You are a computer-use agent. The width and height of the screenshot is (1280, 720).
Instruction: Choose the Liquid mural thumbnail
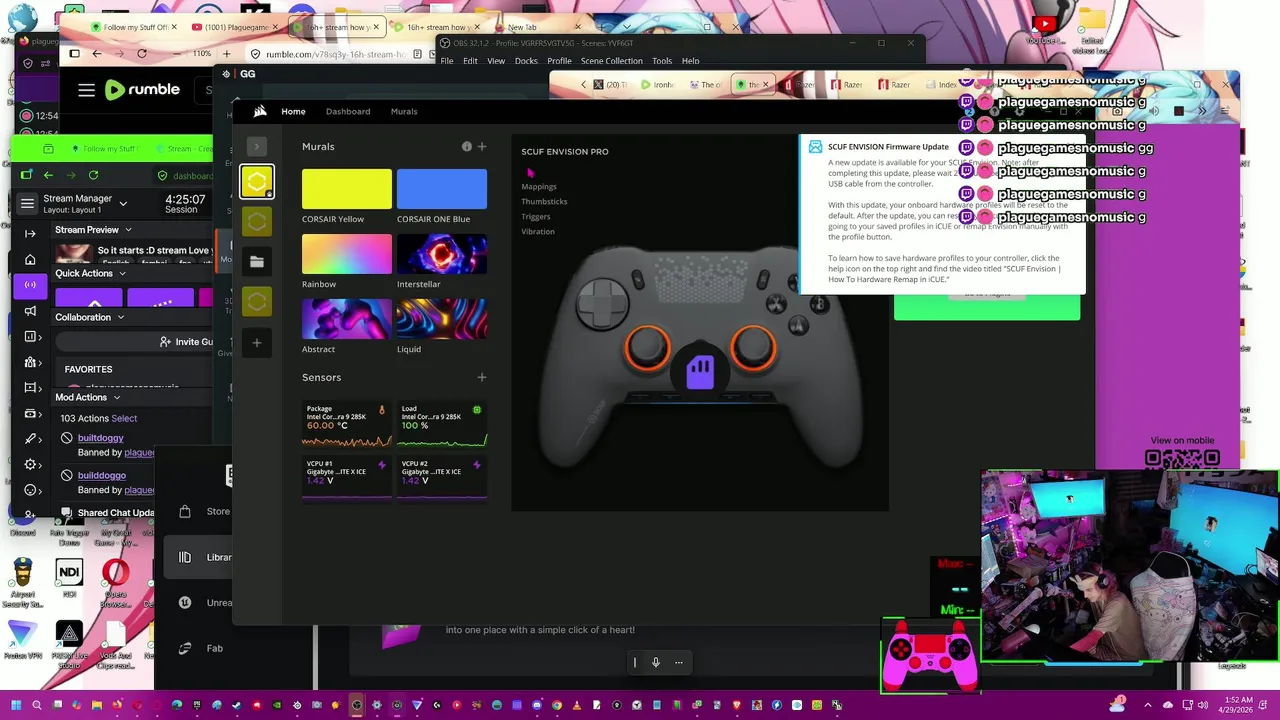(x=442, y=319)
